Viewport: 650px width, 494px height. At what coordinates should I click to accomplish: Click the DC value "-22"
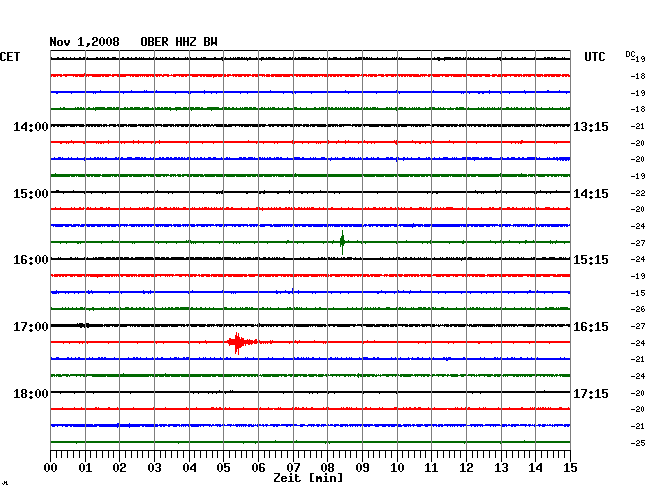pyautogui.click(x=638, y=193)
